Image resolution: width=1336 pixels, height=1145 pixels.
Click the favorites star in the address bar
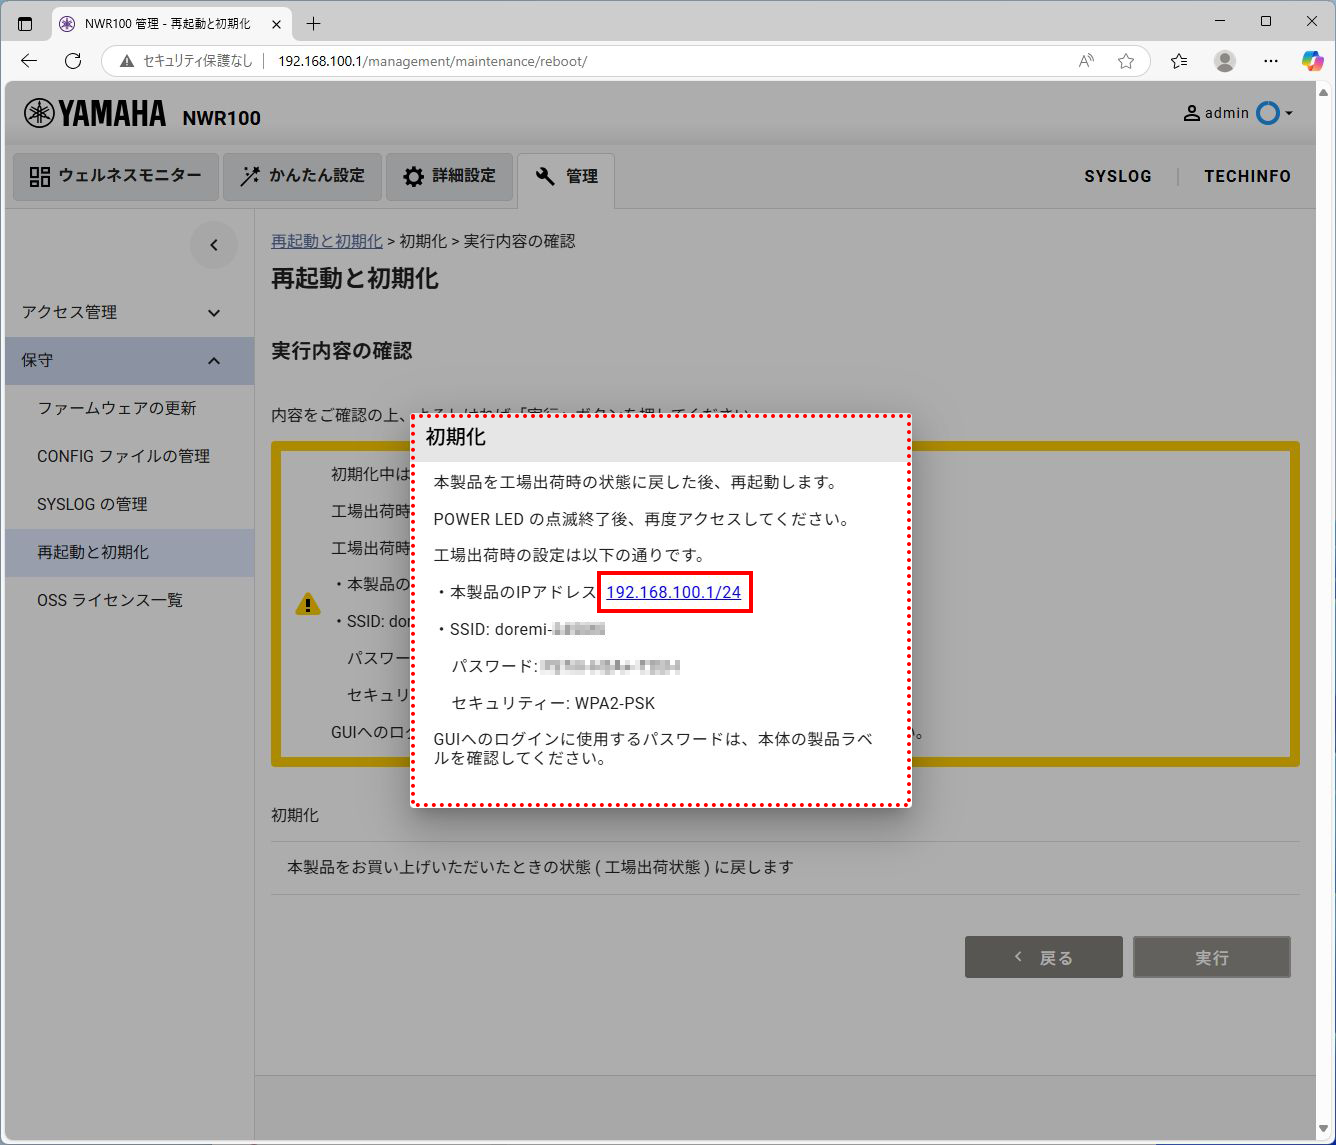pos(1127,61)
